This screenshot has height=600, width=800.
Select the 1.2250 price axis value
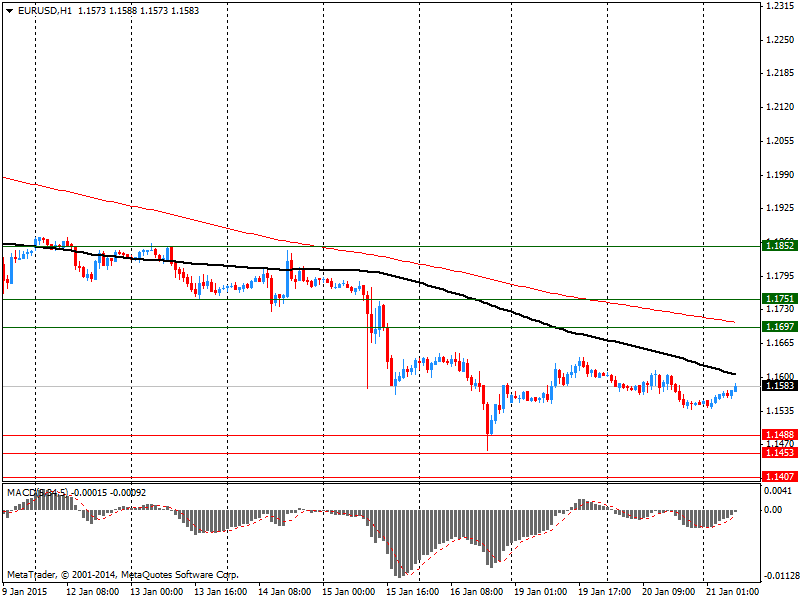[x=780, y=40]
